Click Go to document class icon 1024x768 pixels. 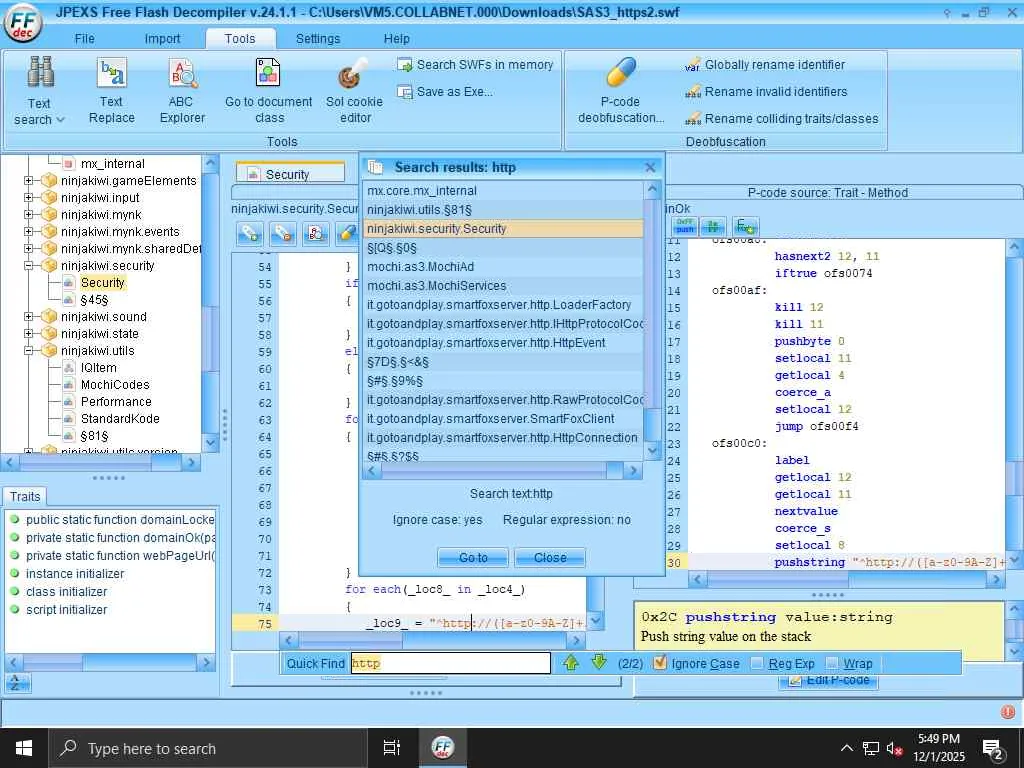[268, 92]
